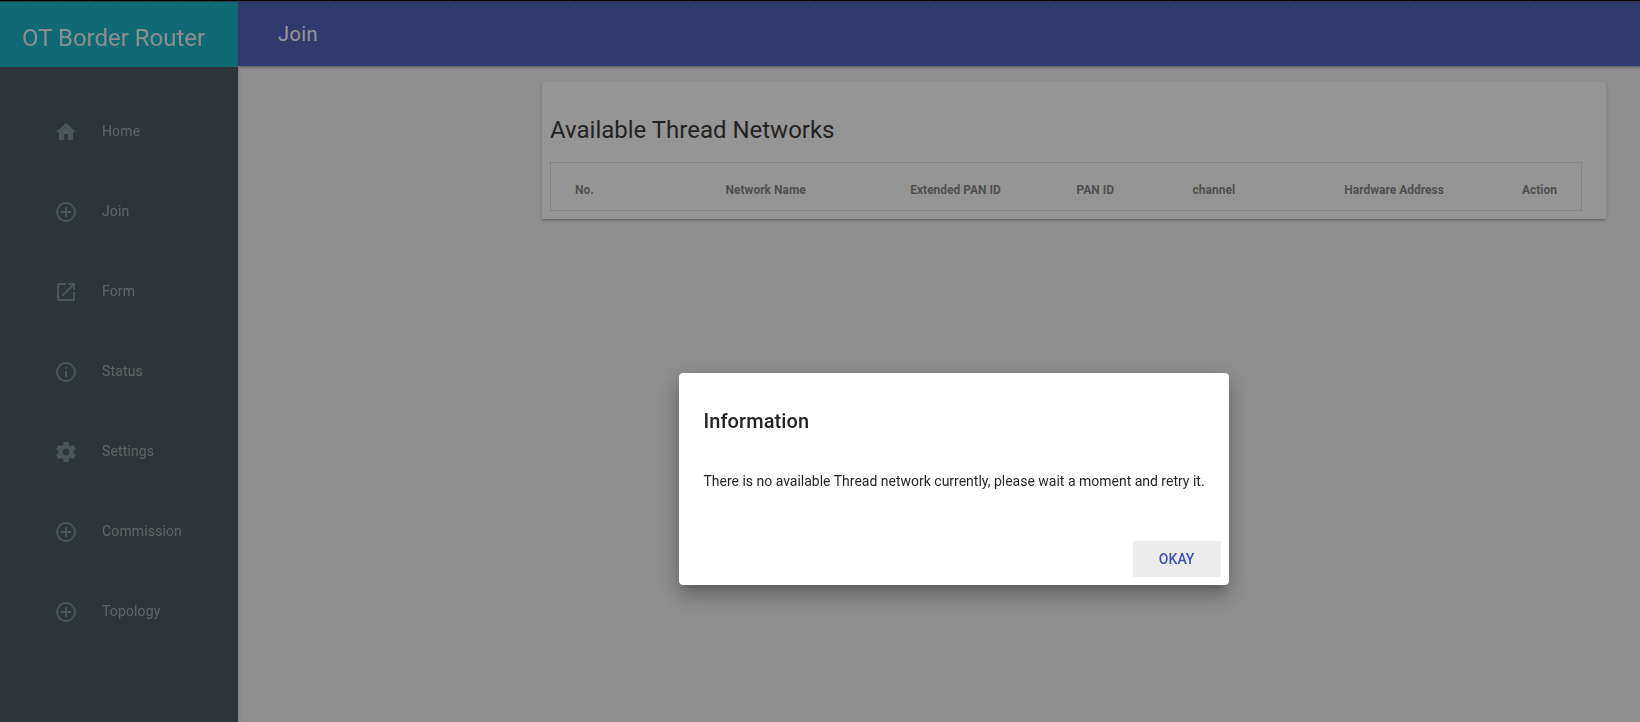The width and height of the screenshot is (1640, 722).
Task: Open the Home menu item
Action: coord(121,131)
